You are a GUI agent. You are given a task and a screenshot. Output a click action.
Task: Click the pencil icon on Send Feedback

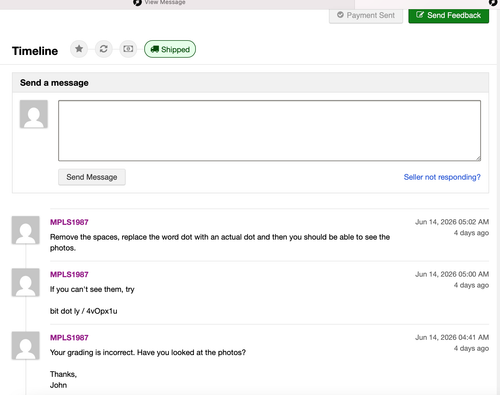(420, 15)
